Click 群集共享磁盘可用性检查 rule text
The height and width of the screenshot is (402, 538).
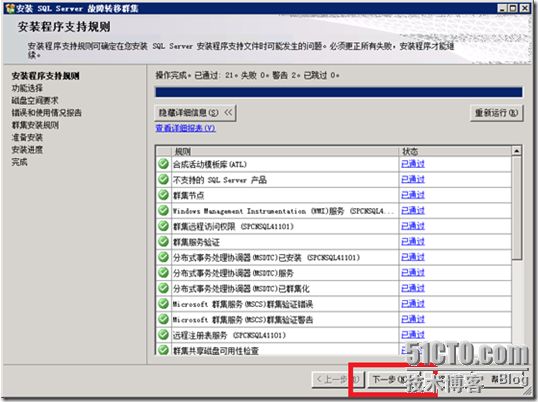click(x=215, y=351)
